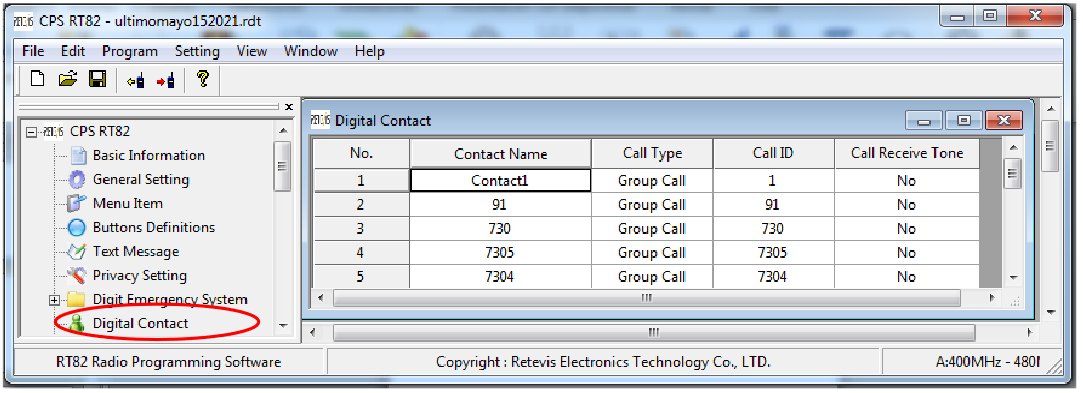The width and height of the screenshot is (1083, 393).
Task: Open the Edit menu
Action: (x=73, y=51)
